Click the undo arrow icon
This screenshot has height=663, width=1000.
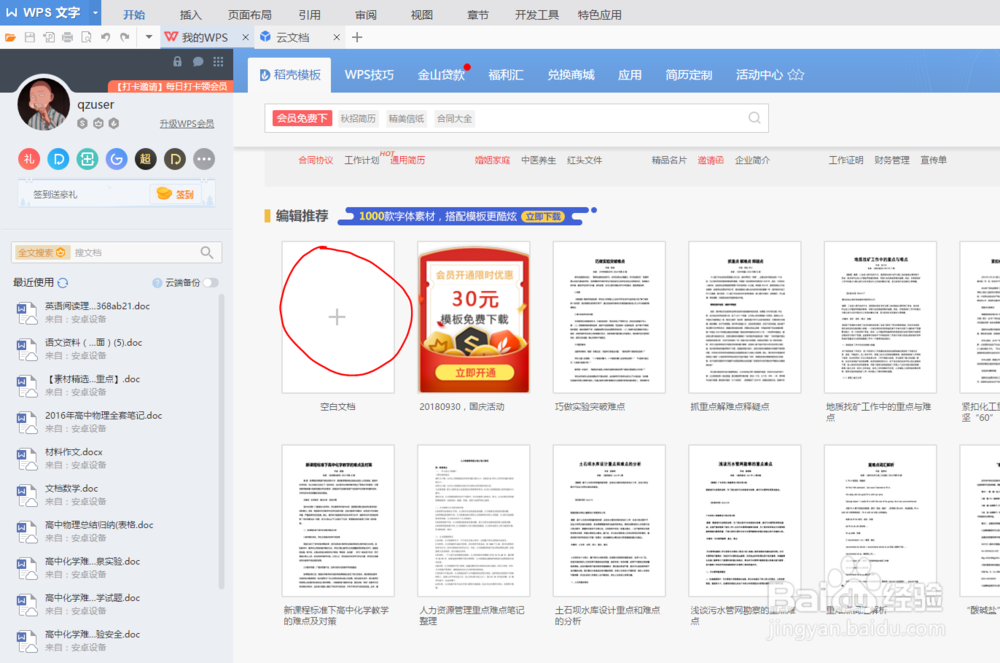tap(105, 38)
